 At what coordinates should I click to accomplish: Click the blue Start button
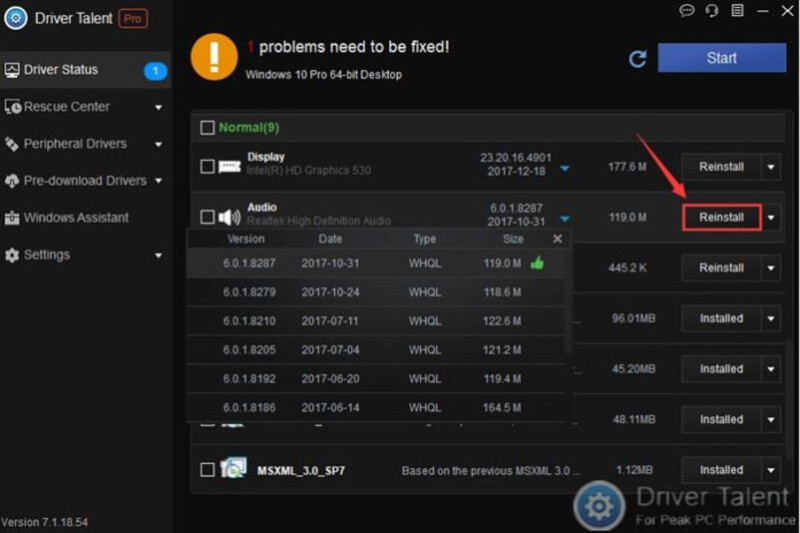721,58
